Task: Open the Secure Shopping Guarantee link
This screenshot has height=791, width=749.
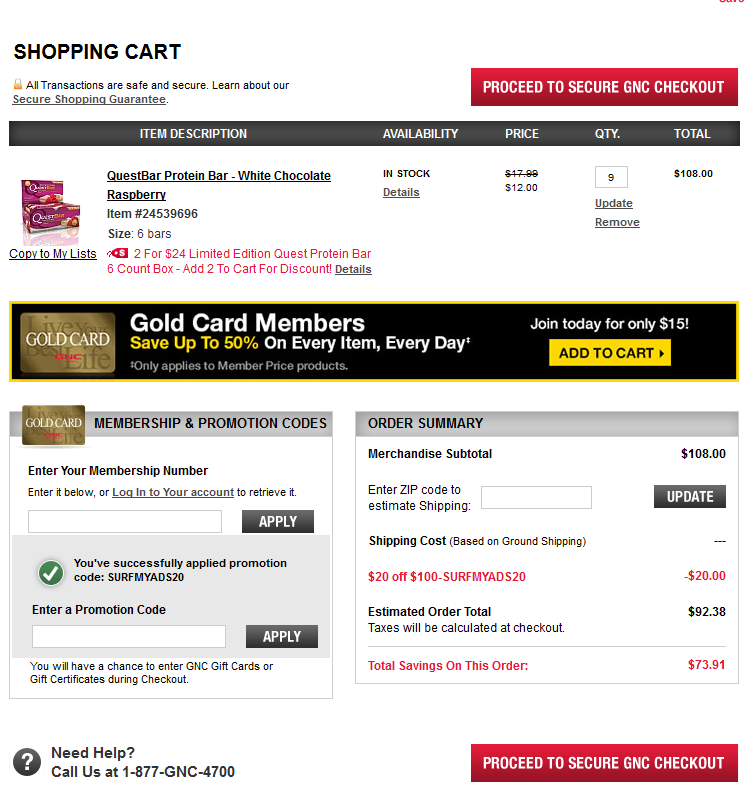Action: (89, 99)
